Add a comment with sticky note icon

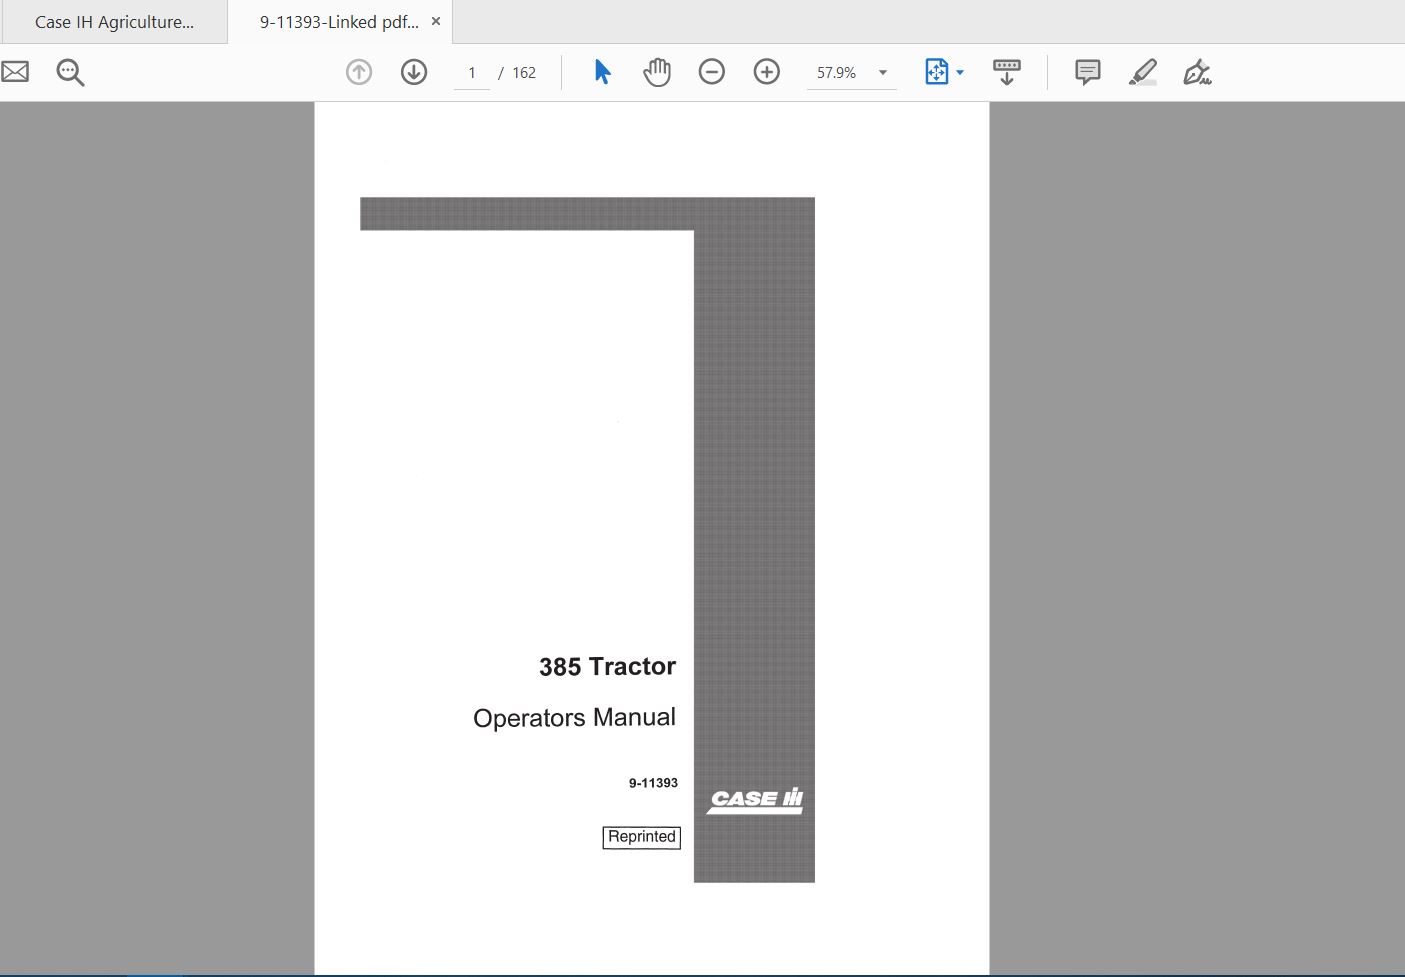coord(1088,72)
